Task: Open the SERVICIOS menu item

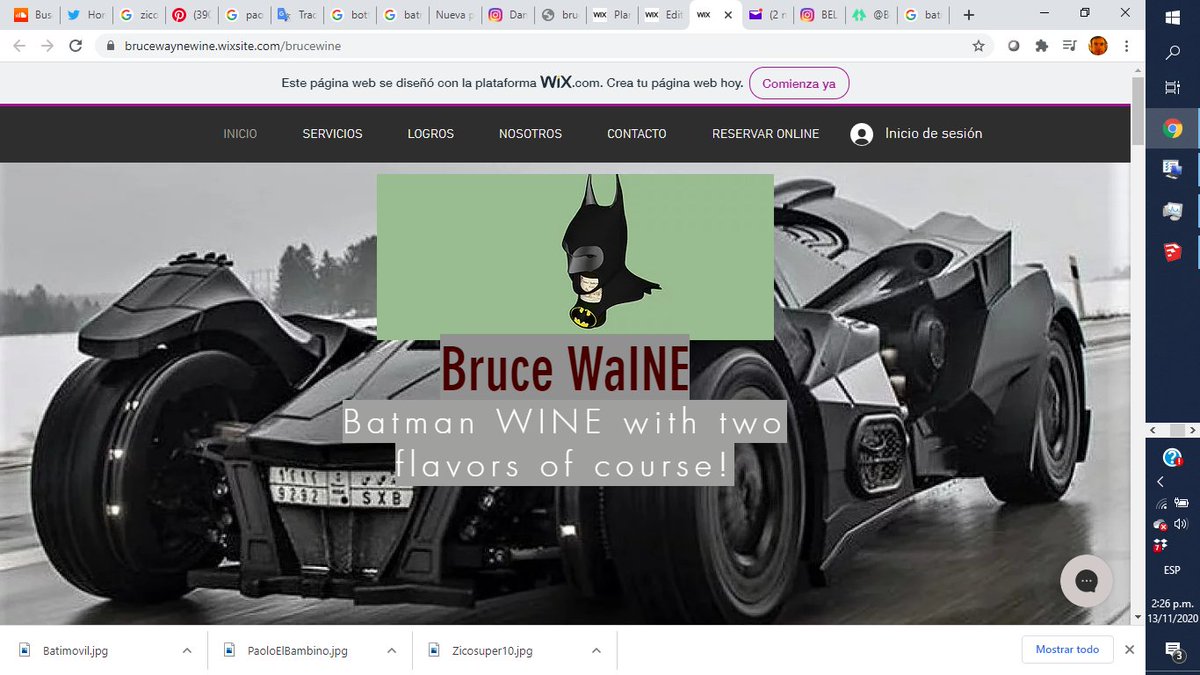Action: pos(333,134)
